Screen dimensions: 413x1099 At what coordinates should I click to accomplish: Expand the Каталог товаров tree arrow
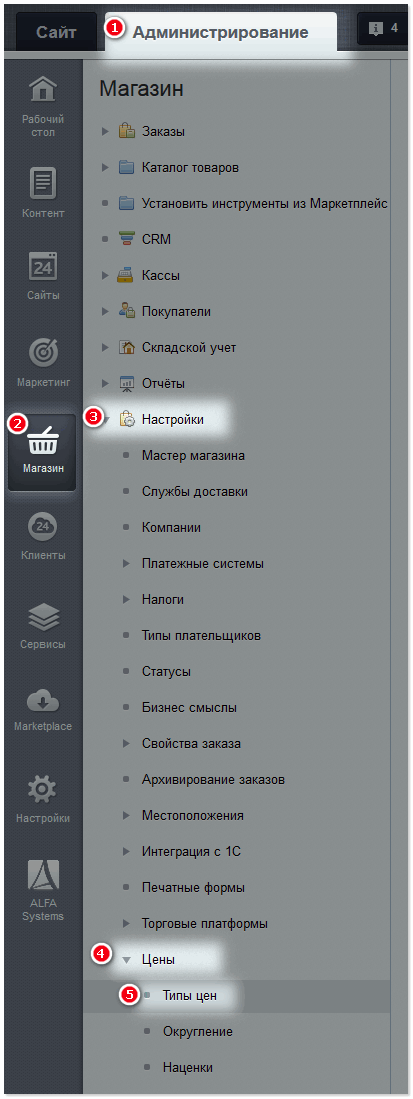[x=105, y=168]
